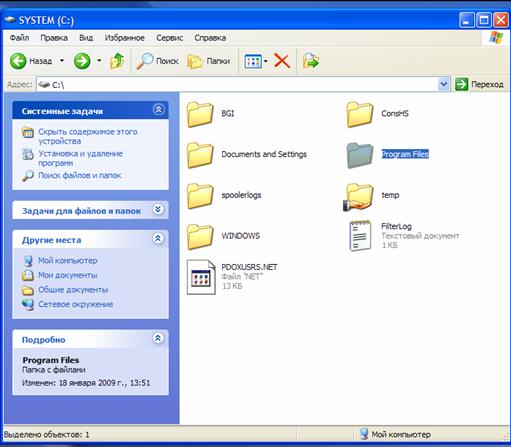The image size is (511, 447).
Task: Open the Сетевое окружение link
Action: [76, 305]
